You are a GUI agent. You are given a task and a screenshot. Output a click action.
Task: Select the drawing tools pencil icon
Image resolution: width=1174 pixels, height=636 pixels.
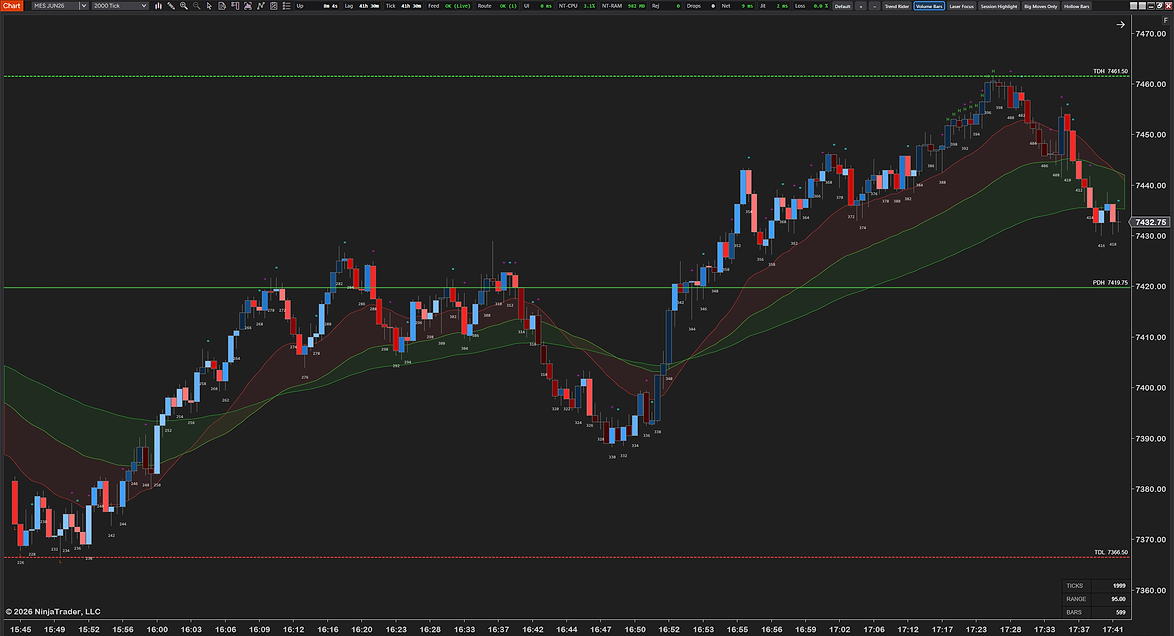coord(171,6)
